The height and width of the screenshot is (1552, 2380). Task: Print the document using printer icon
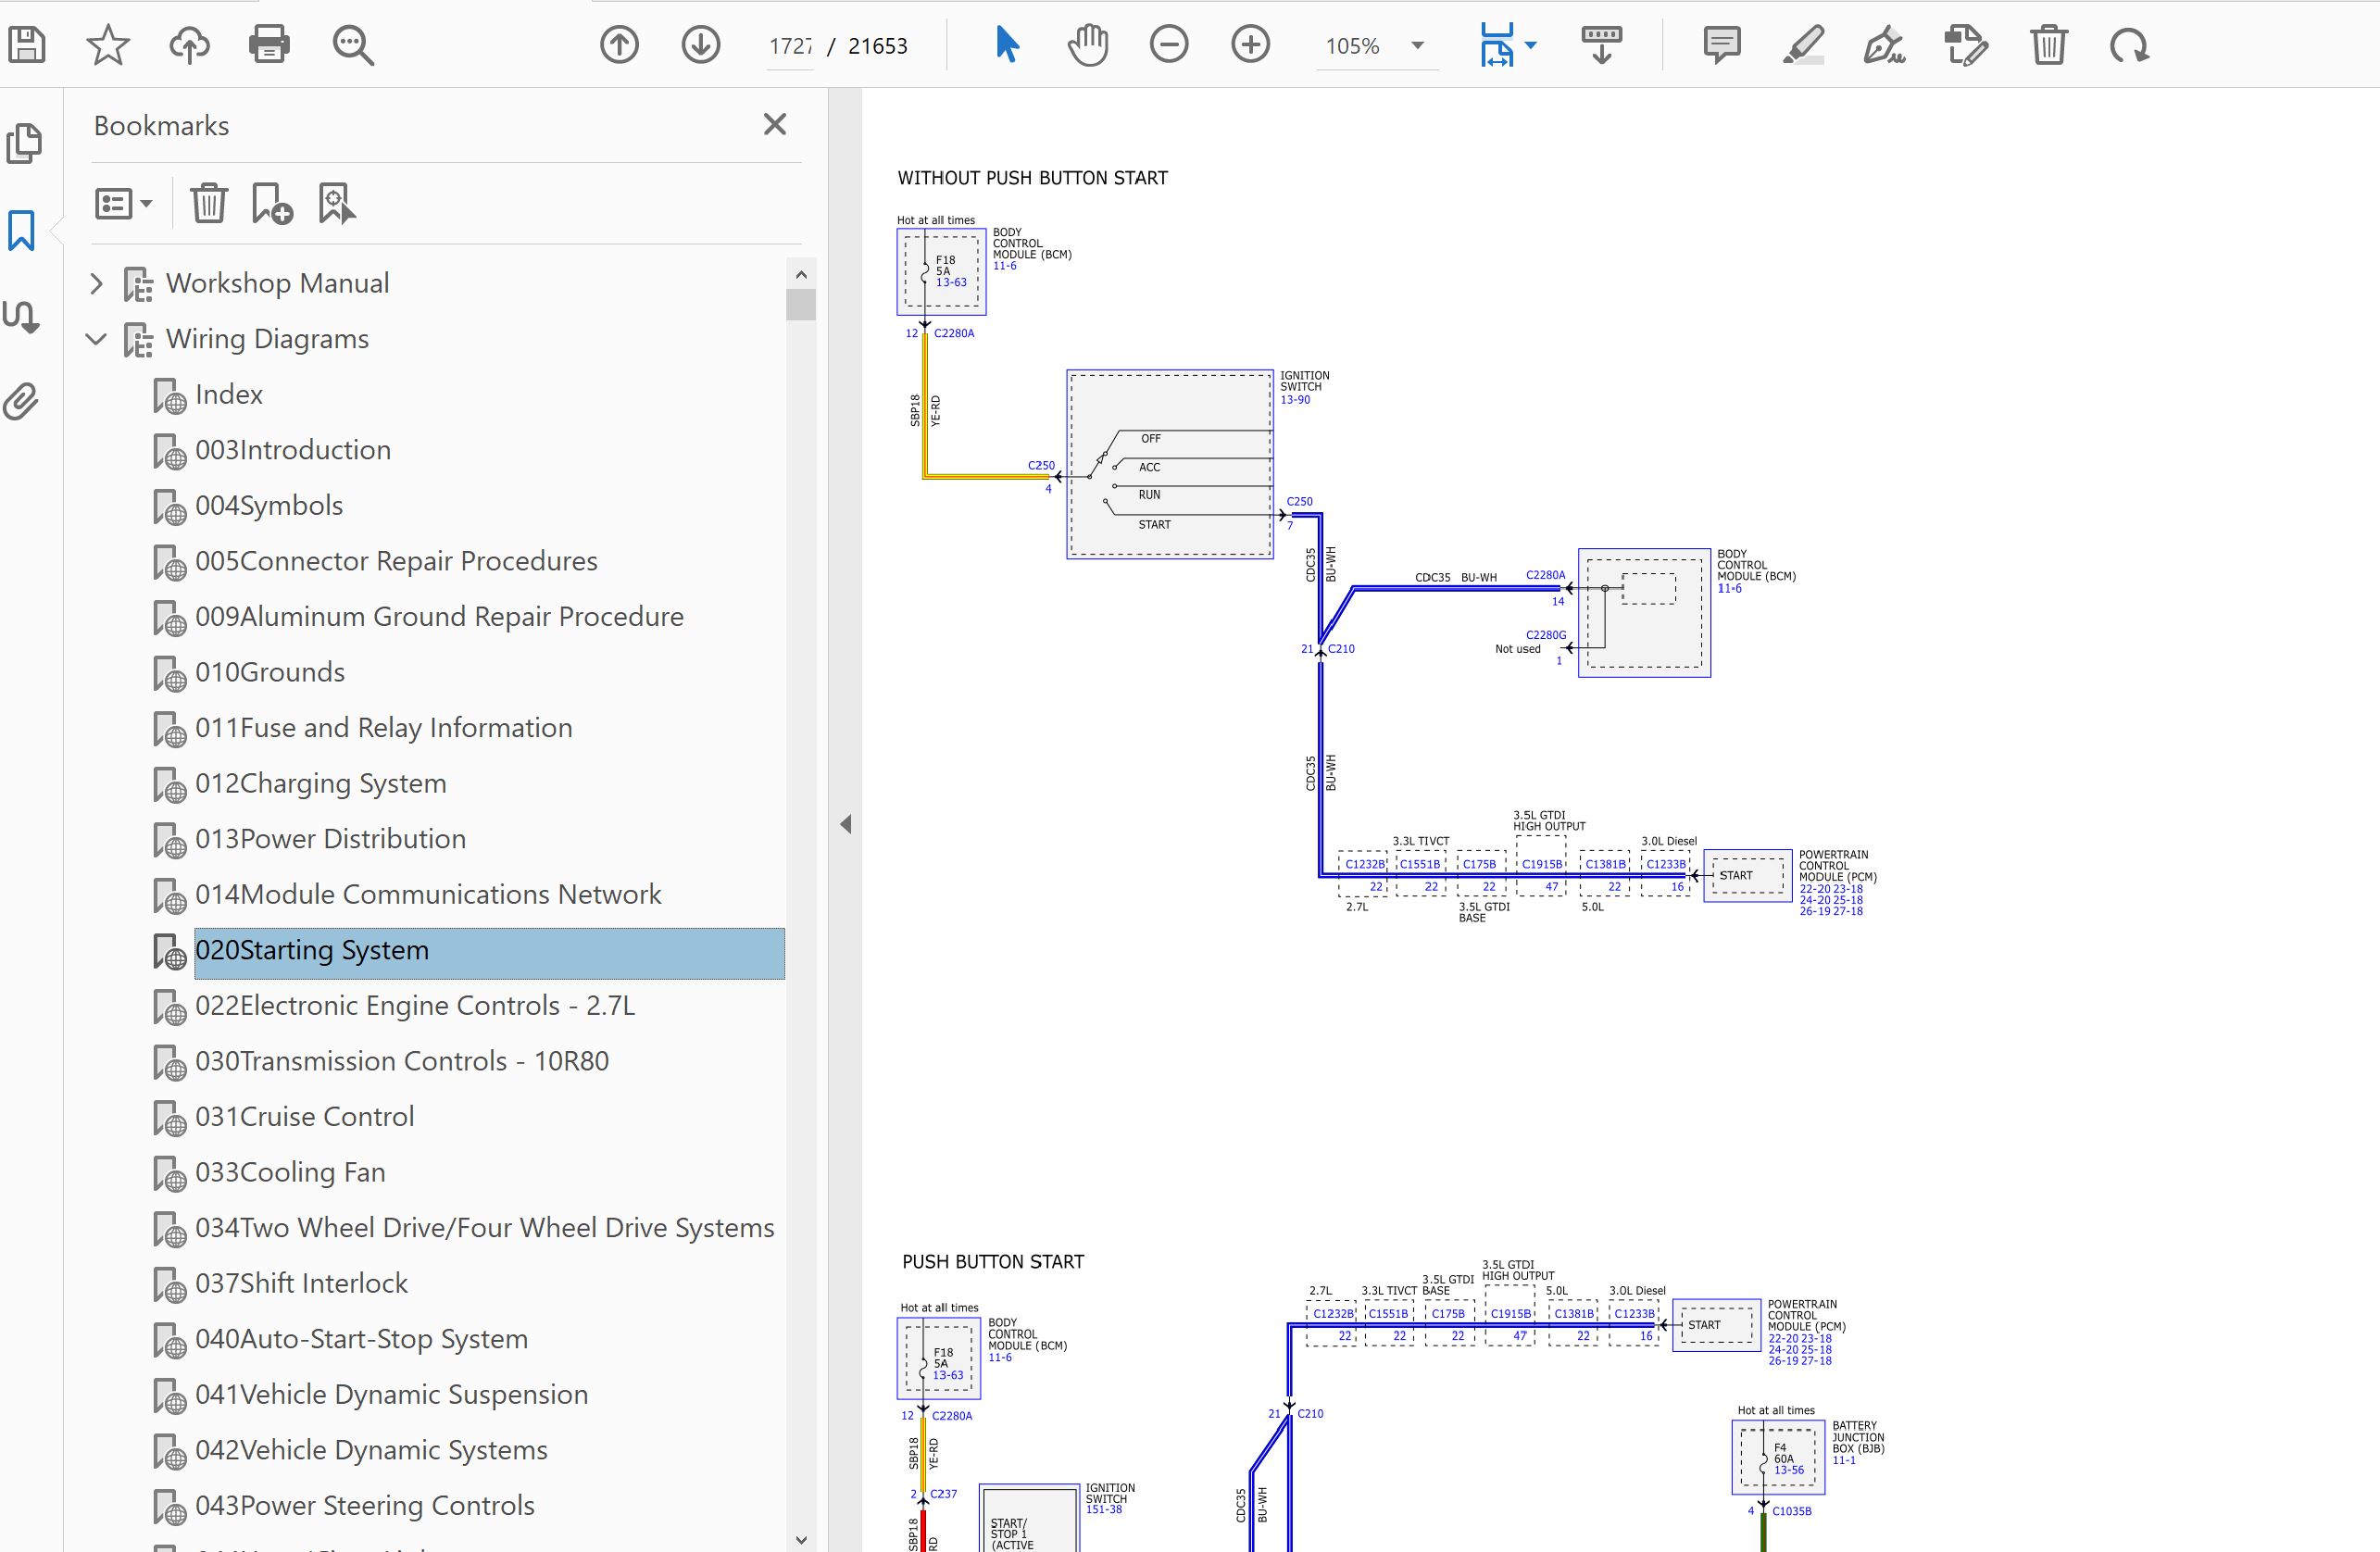point(269,45)
